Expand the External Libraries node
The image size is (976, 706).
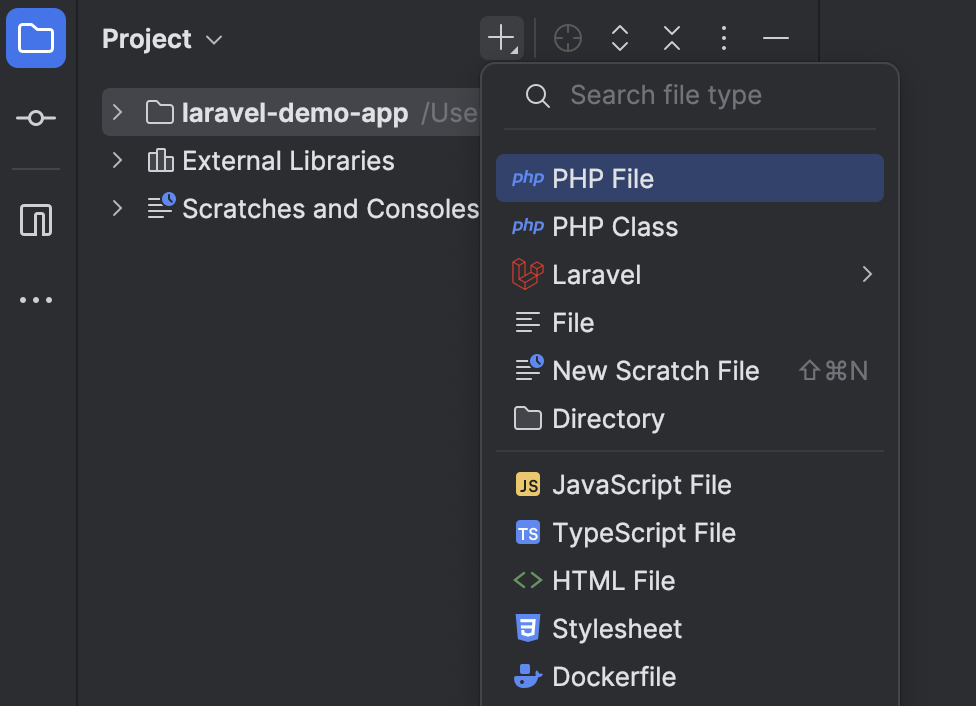coord(117,160)
